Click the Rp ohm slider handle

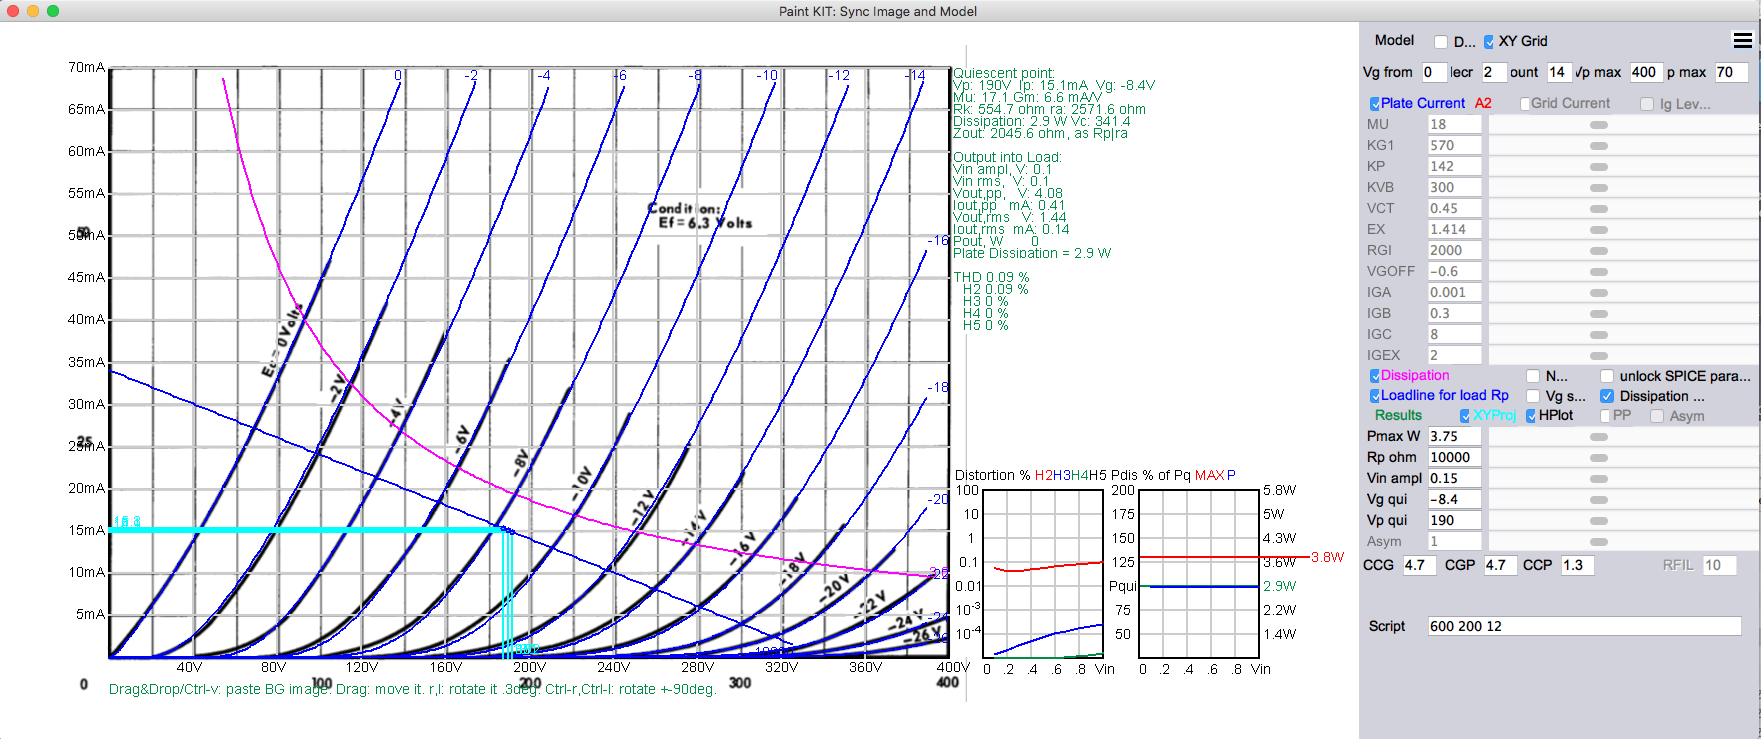(x=1599, y=458)
